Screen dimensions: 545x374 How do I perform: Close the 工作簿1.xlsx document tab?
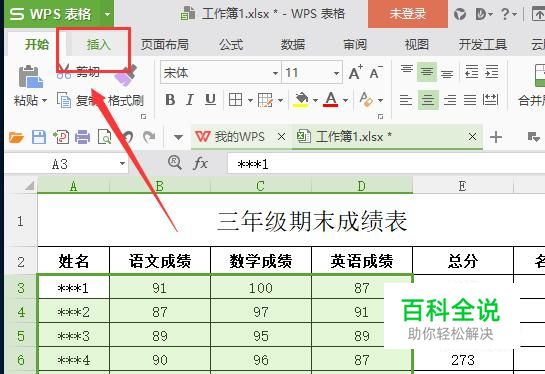[x=472, y=137]
